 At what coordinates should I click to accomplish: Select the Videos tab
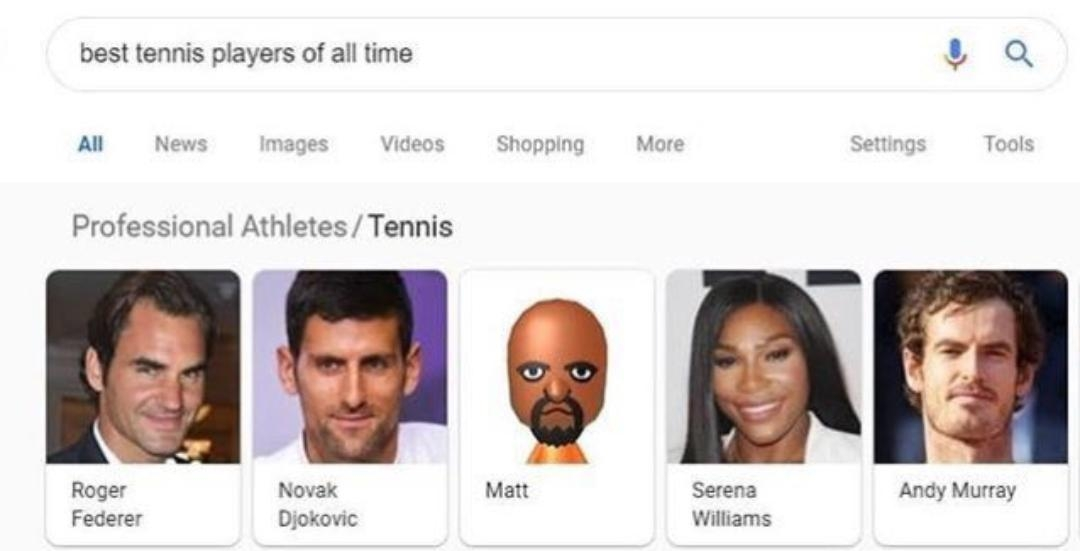pyautogui.click(x=412, y=144)
